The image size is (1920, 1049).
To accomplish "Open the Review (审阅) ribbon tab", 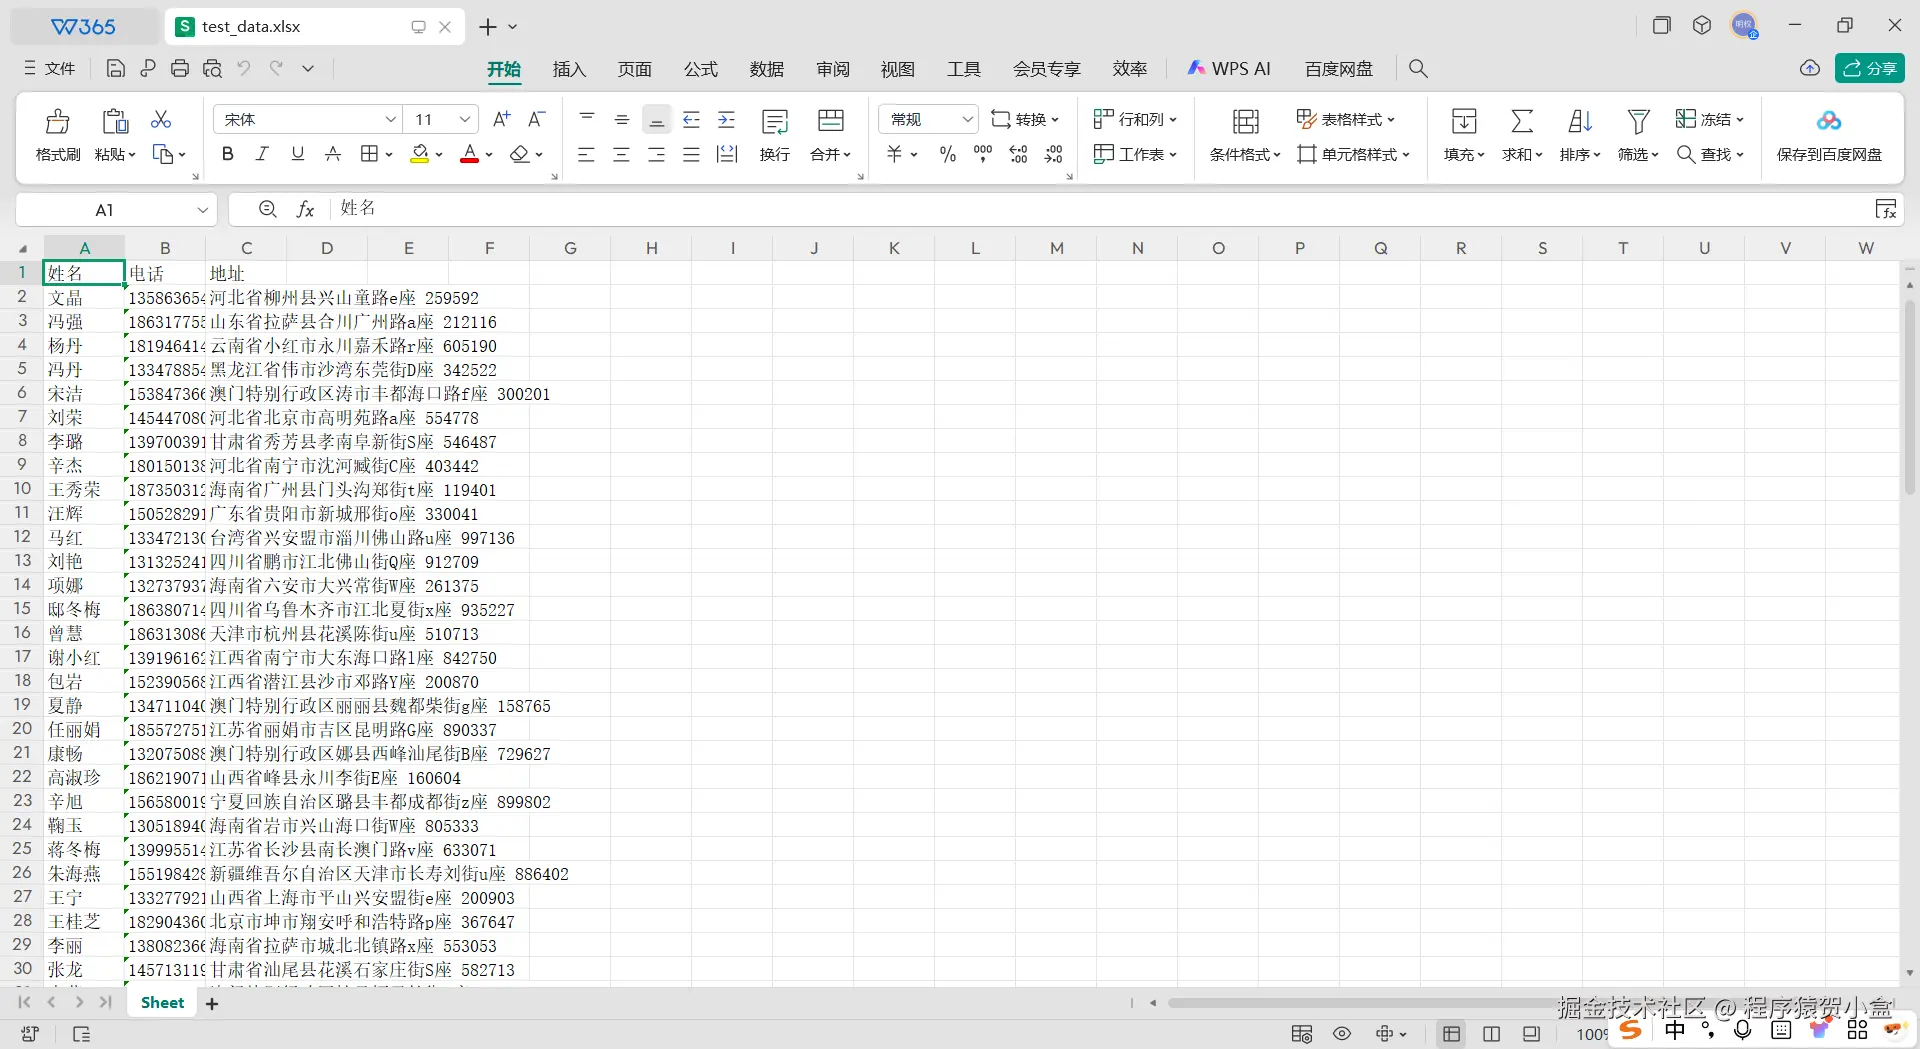I will 833,68.
